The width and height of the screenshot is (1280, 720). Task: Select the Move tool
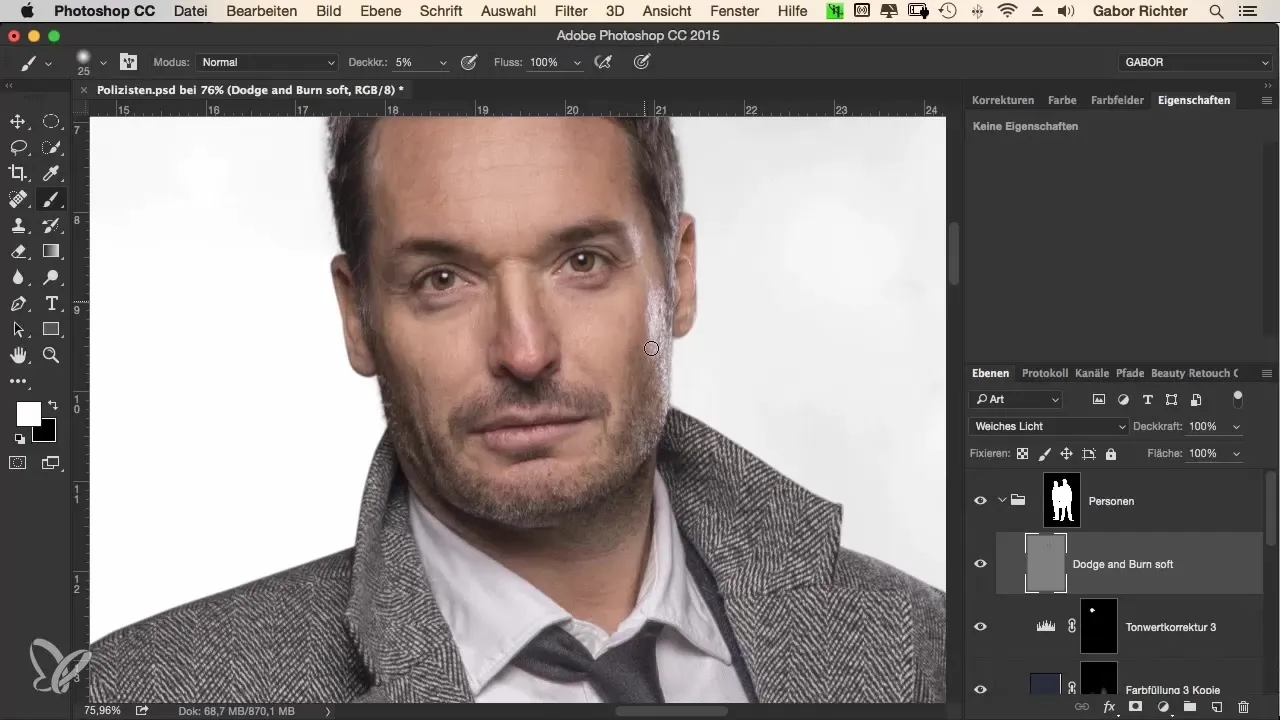pos(18,122)
